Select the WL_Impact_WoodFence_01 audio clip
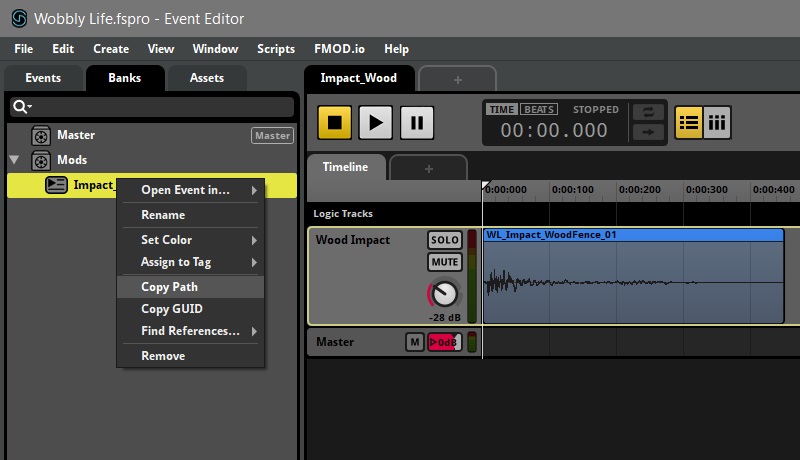 click(633, 275)
